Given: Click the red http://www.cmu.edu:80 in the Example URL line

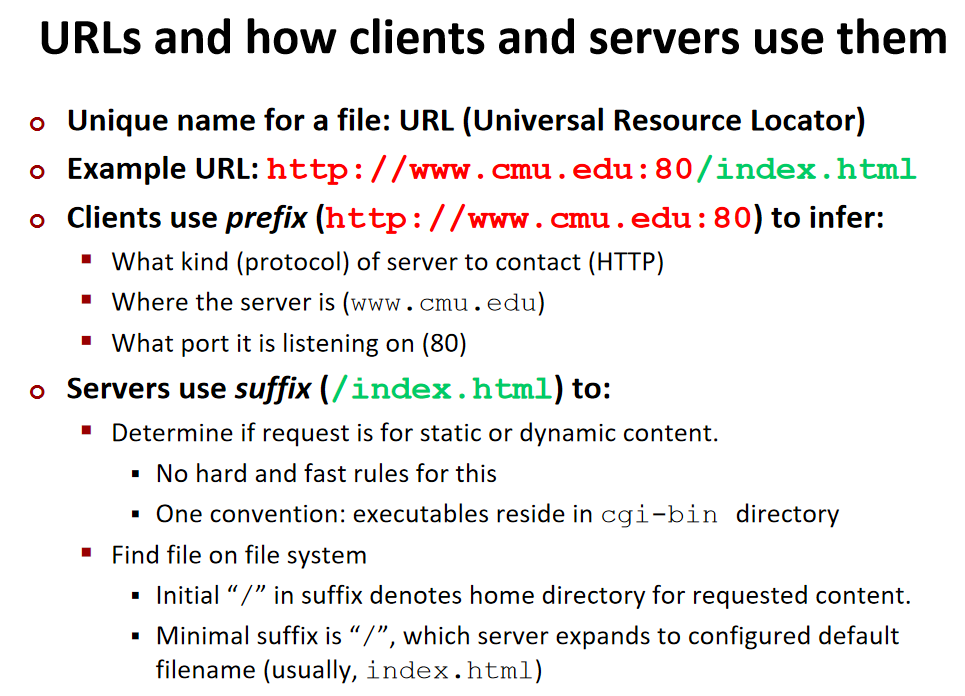Looking at the screenshot, I should point(480,169).
